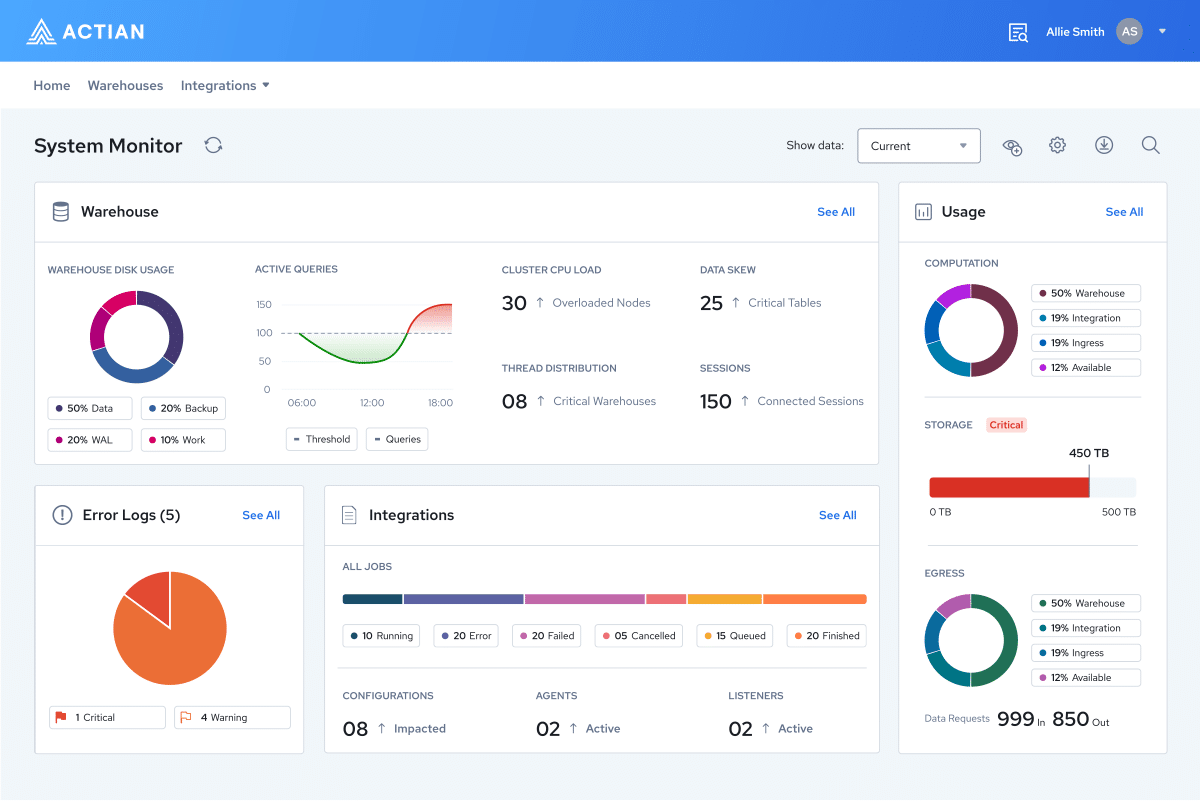Go to Home in the navigation bar
This screenshot has height=801, width=1200.
coord(51,85)
